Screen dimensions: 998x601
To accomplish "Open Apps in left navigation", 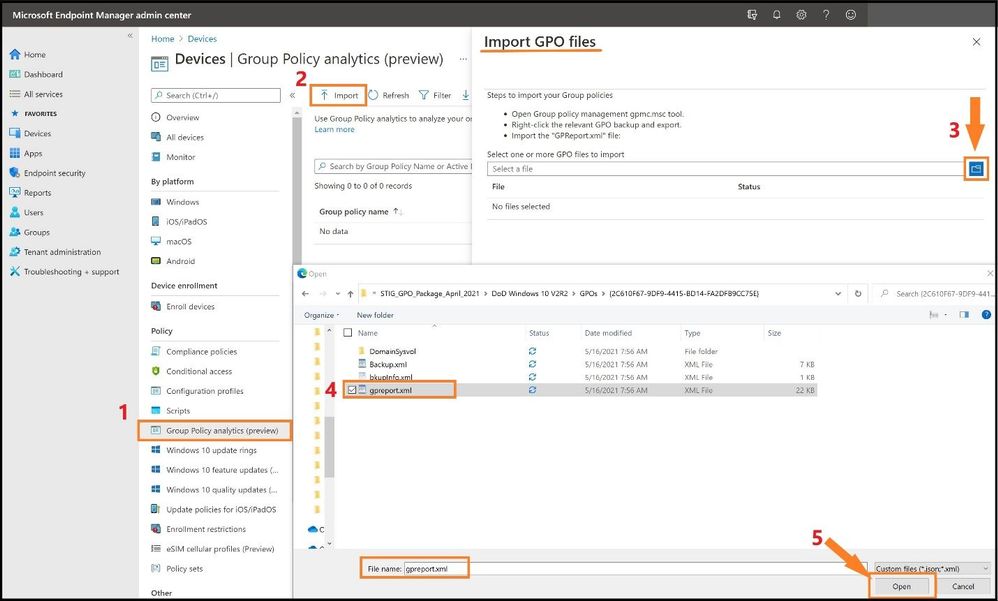I will [x=33, y=153].
